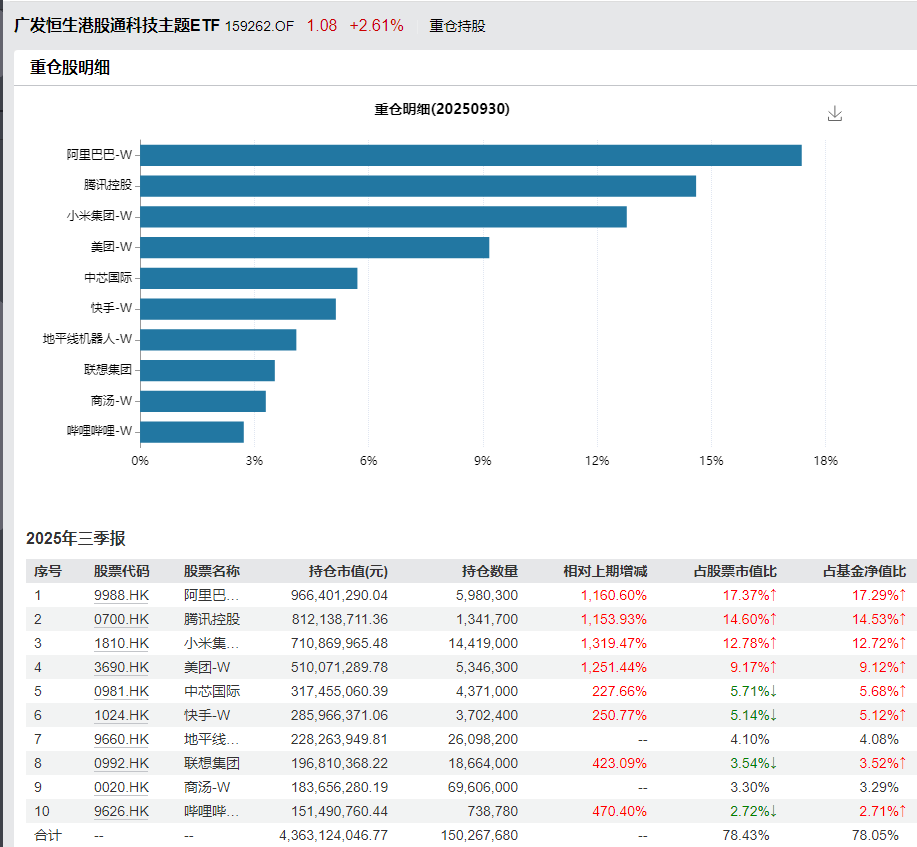
Task: Click the 序号 column header
Action: 48,571
